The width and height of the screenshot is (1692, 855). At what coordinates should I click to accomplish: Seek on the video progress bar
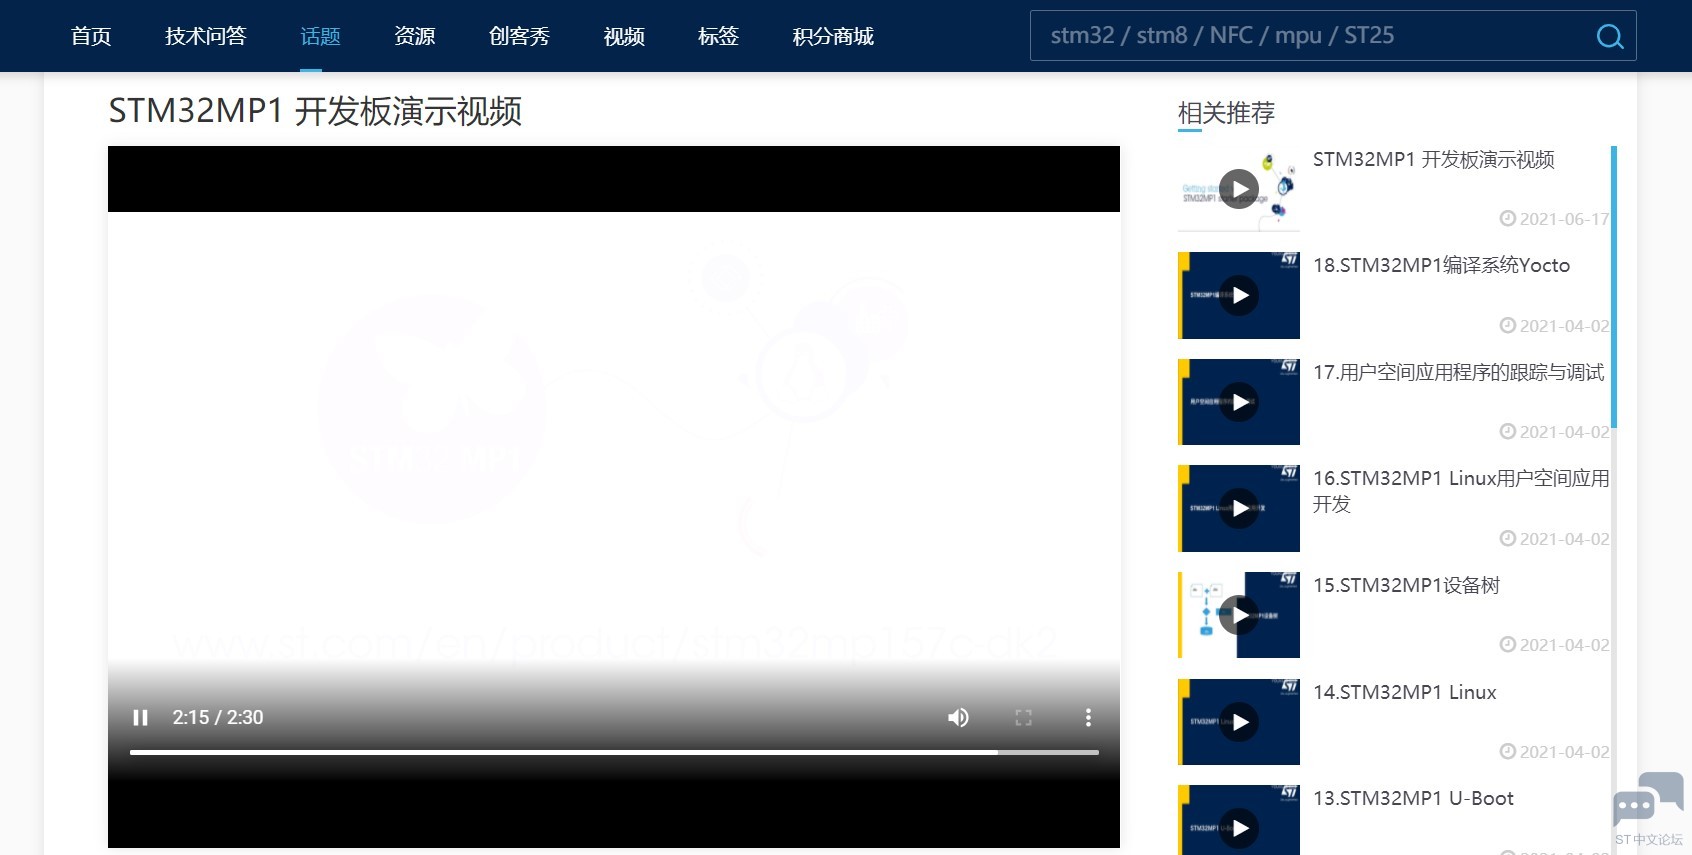pos(614,752)
